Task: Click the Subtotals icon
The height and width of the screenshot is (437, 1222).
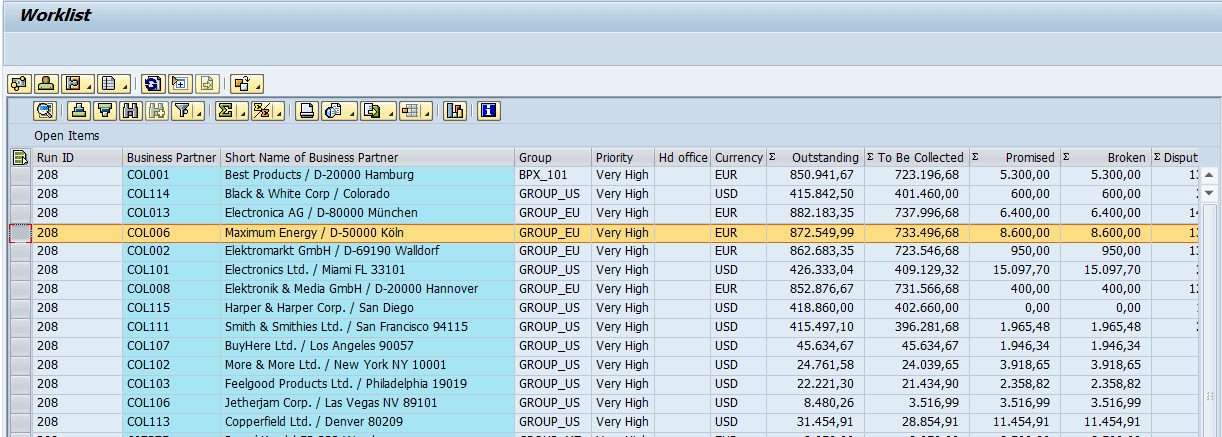Action: click(260, 111)
